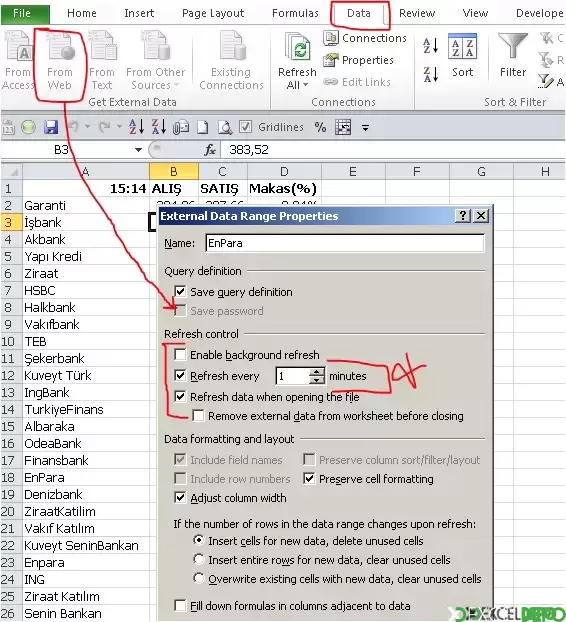Switch to the Formulas tab
The image size is (566, 622).
tap(295, 13)
